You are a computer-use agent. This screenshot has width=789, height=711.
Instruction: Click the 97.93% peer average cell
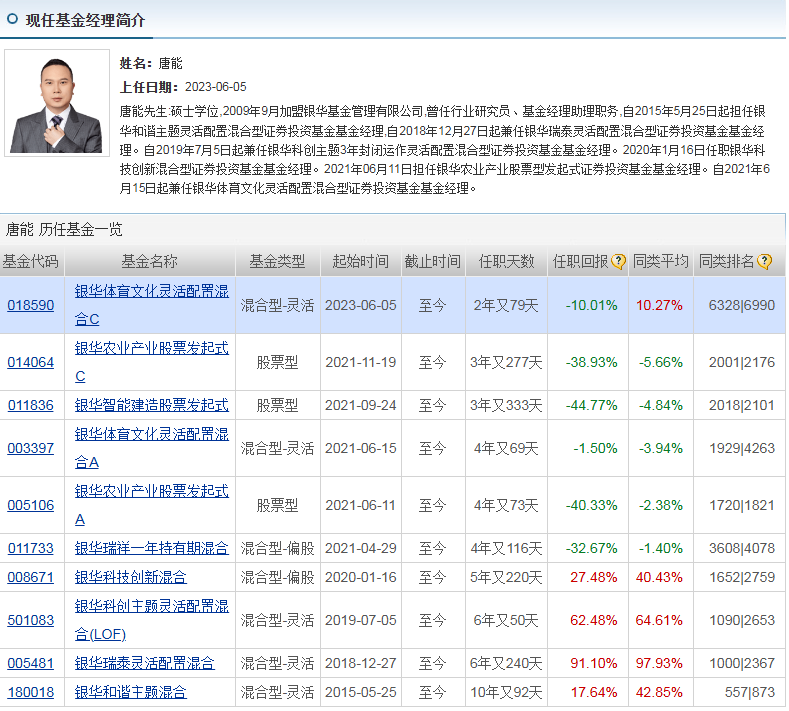pyautogui.click(x=659, y=663)
